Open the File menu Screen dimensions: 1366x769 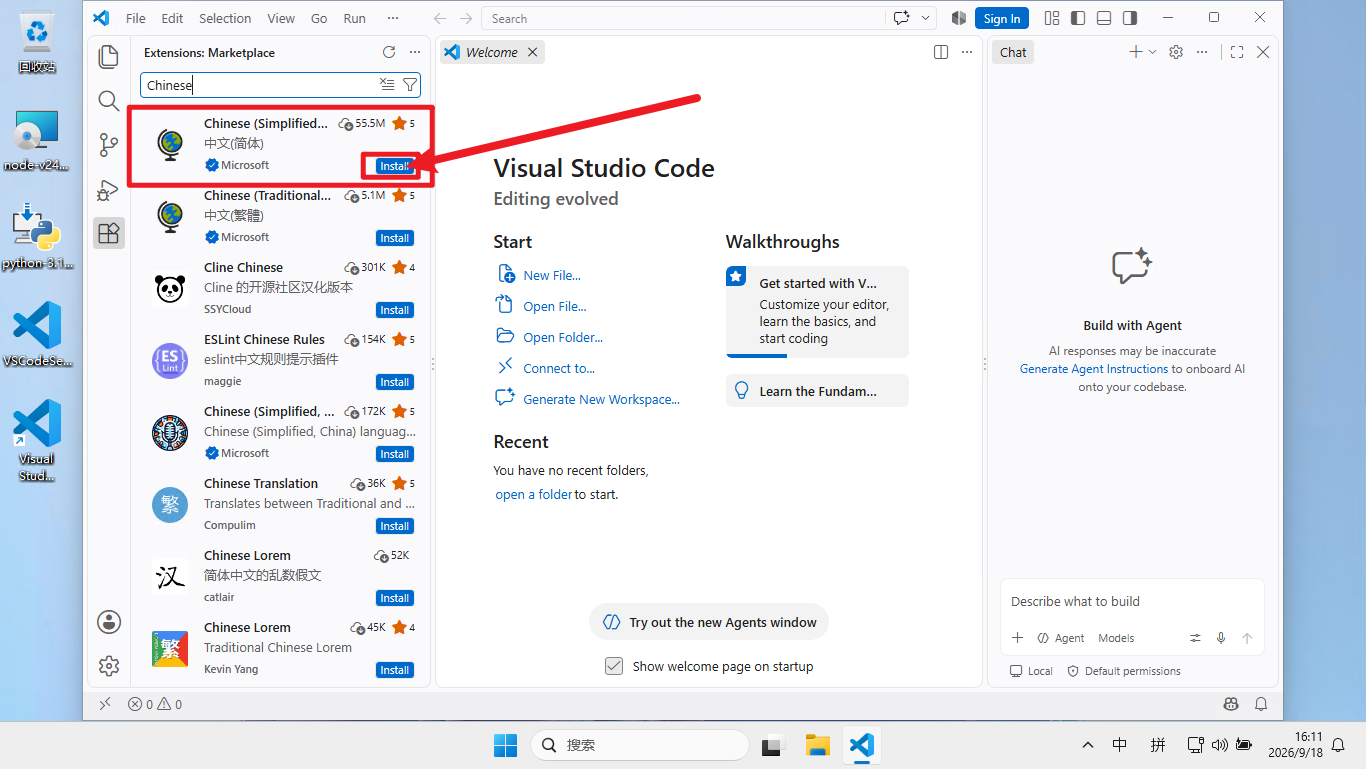coord(136,18)
